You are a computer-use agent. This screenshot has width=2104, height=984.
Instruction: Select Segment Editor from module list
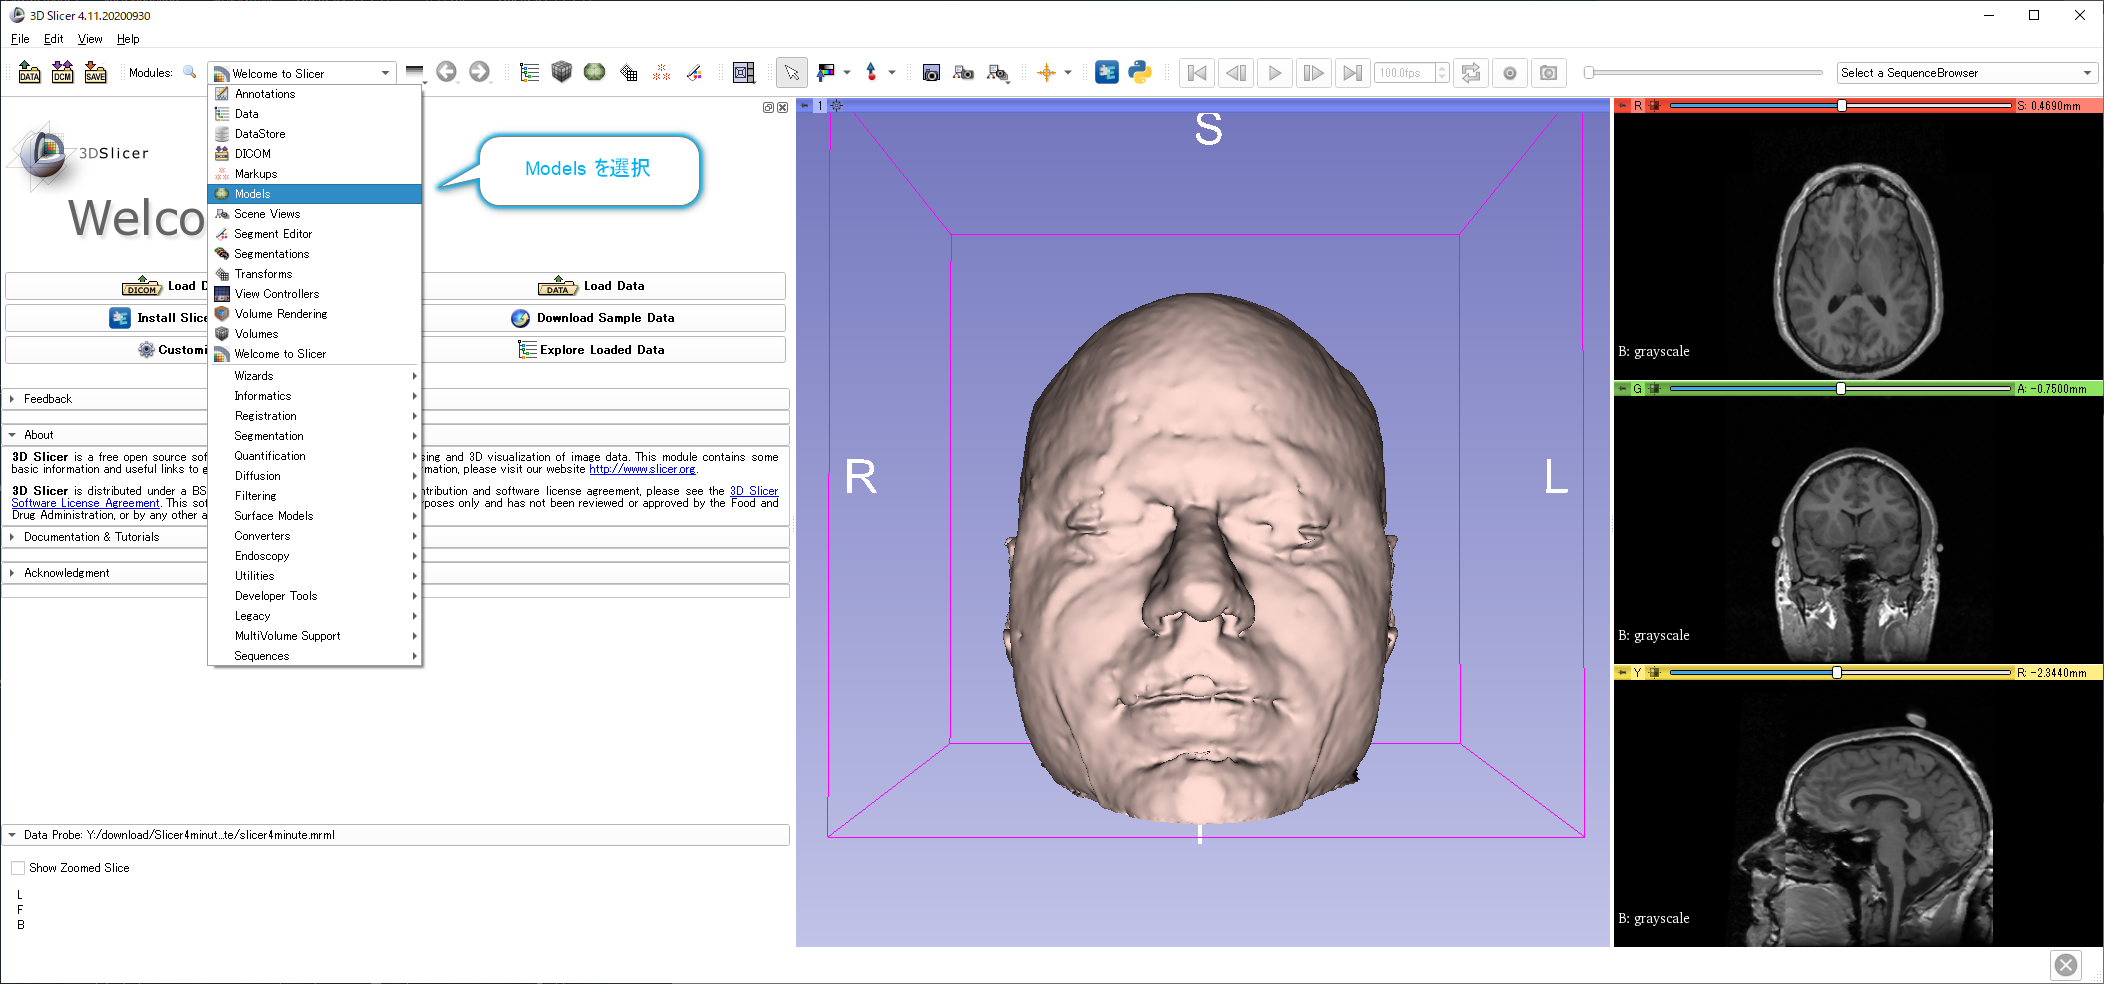(x=315, y=234)
